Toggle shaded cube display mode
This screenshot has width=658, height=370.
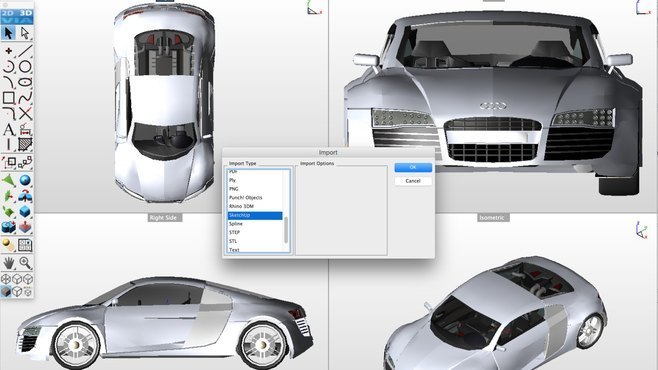6,291
